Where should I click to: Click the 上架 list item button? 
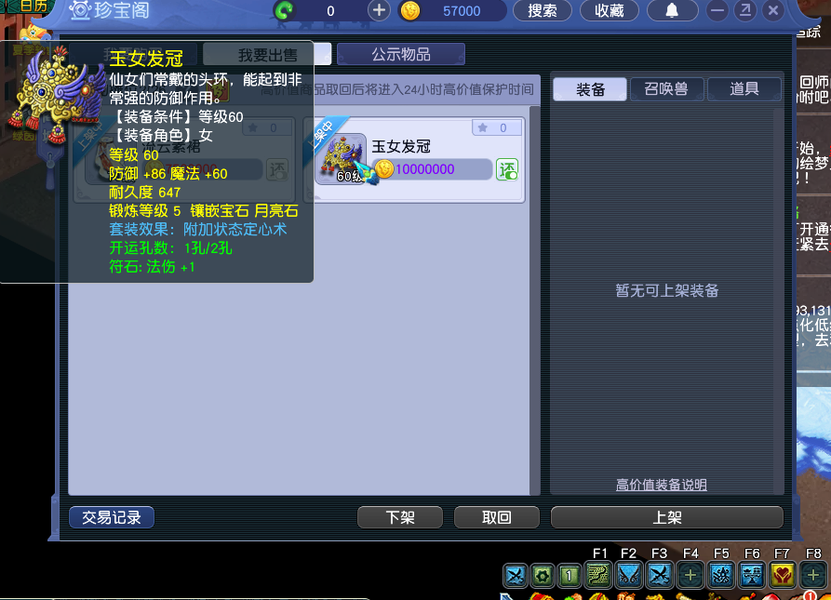click(667, 517)
